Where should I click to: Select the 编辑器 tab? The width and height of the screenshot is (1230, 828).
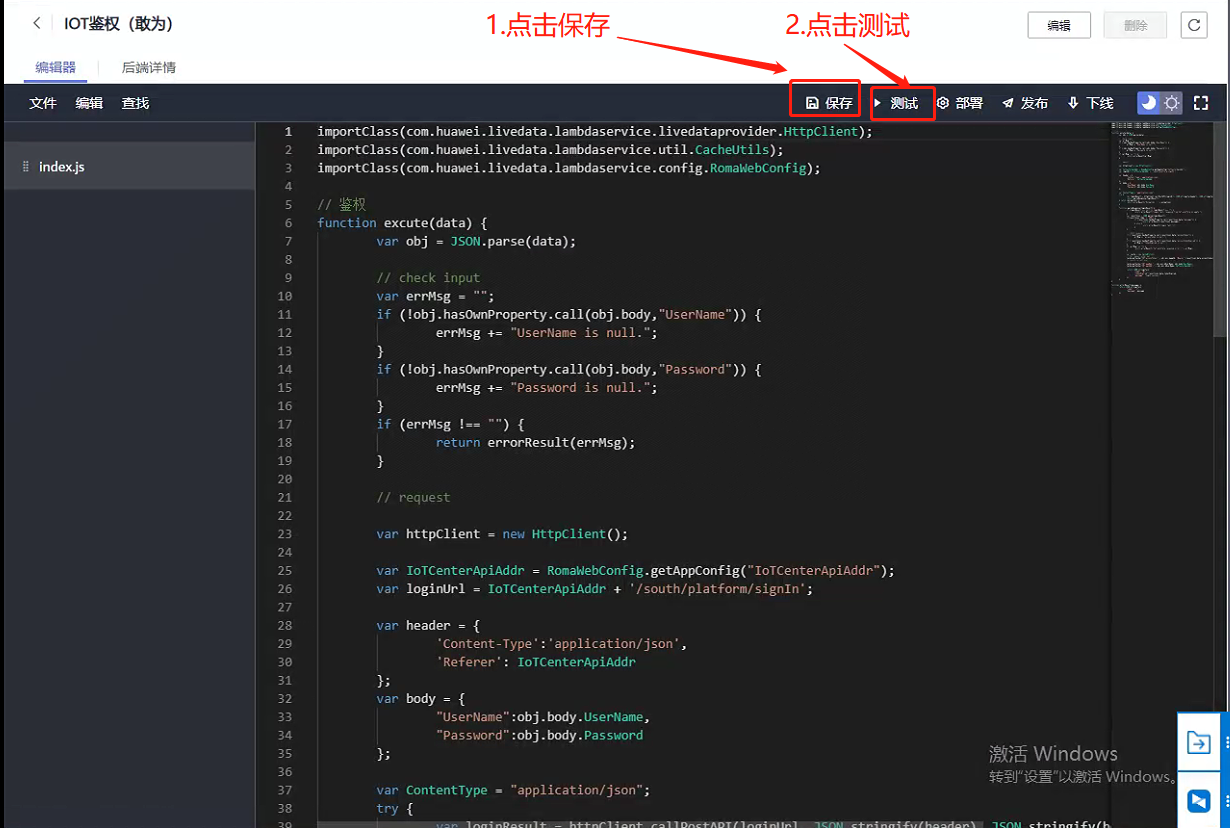tap(56, 68)
